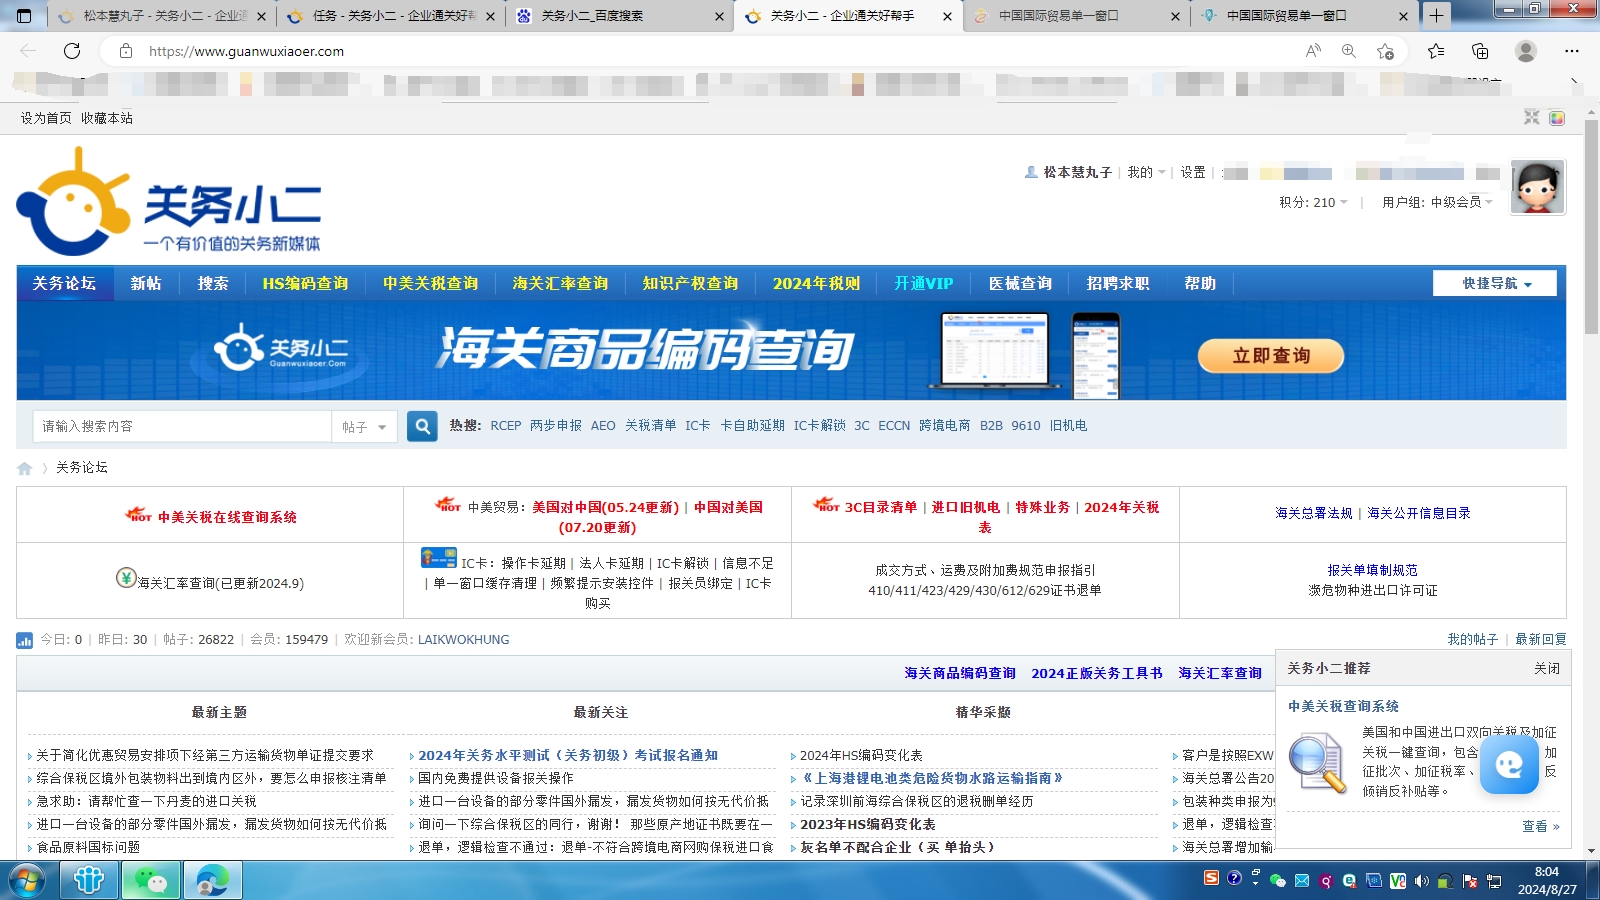This screenshot has height=900, width=1600.
Task: Open the 招聘求职 nav item
Action: (x=1118, y=283)
